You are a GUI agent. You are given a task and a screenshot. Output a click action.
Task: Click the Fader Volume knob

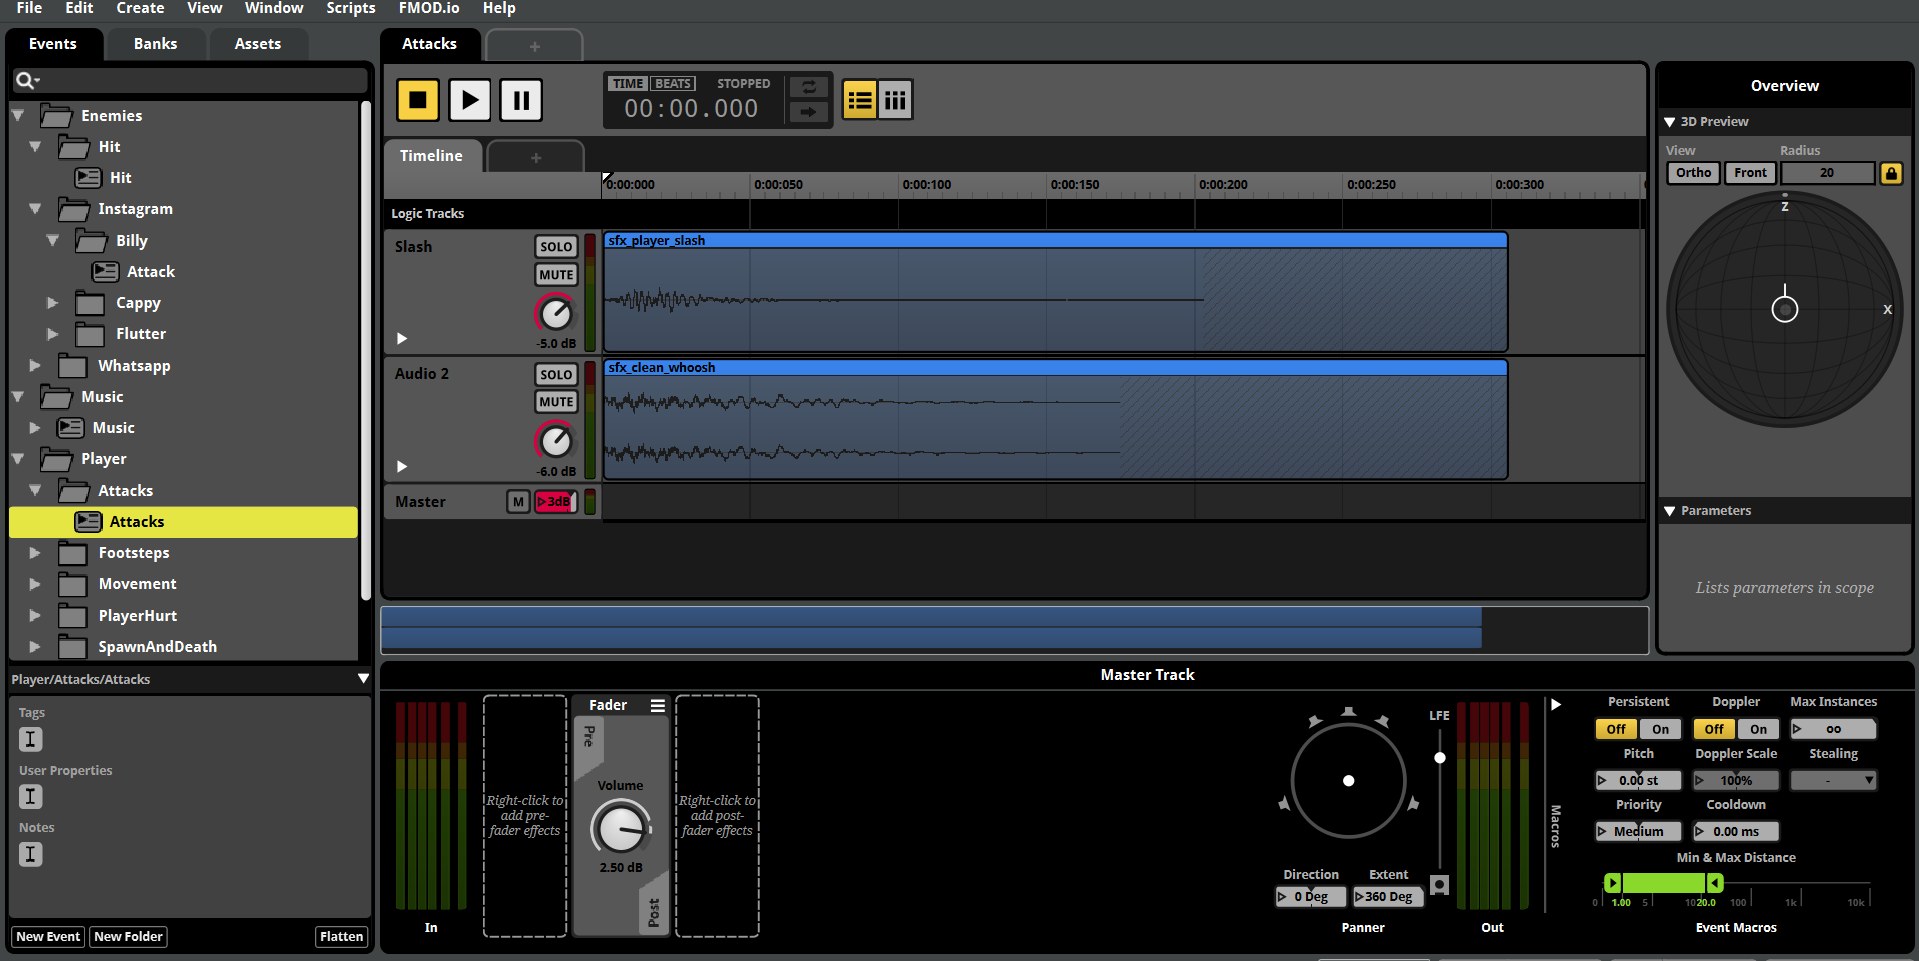(620, 828)
